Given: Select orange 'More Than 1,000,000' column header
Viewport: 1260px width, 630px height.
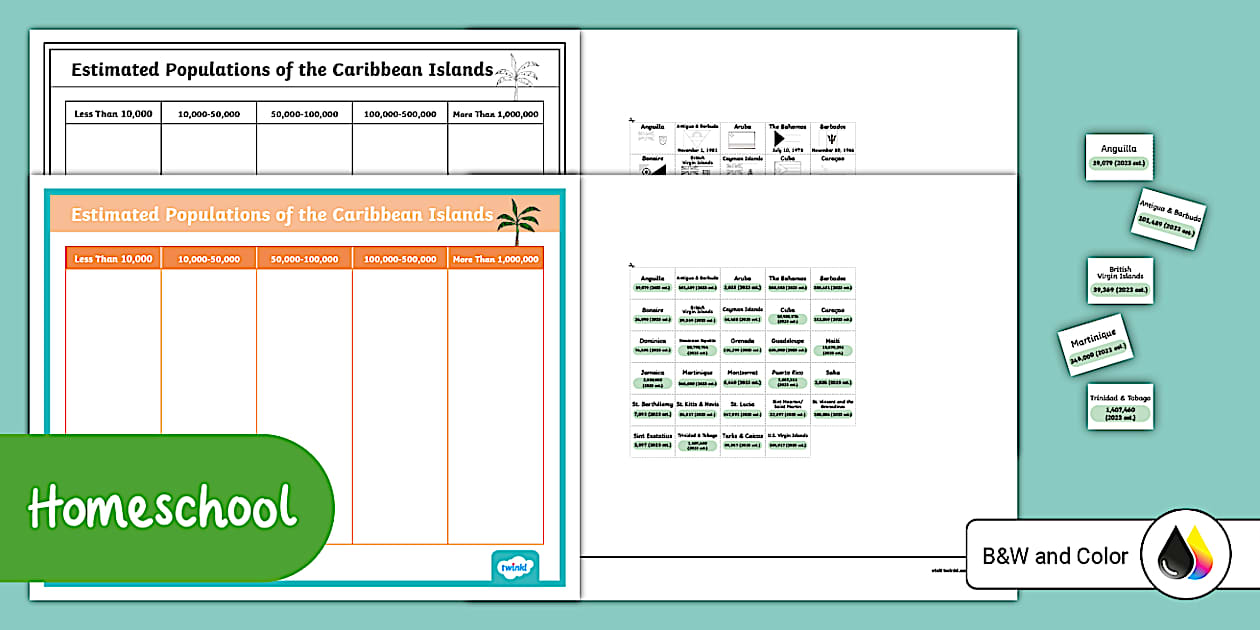Looking at the screenshot, I should [495, 259].
